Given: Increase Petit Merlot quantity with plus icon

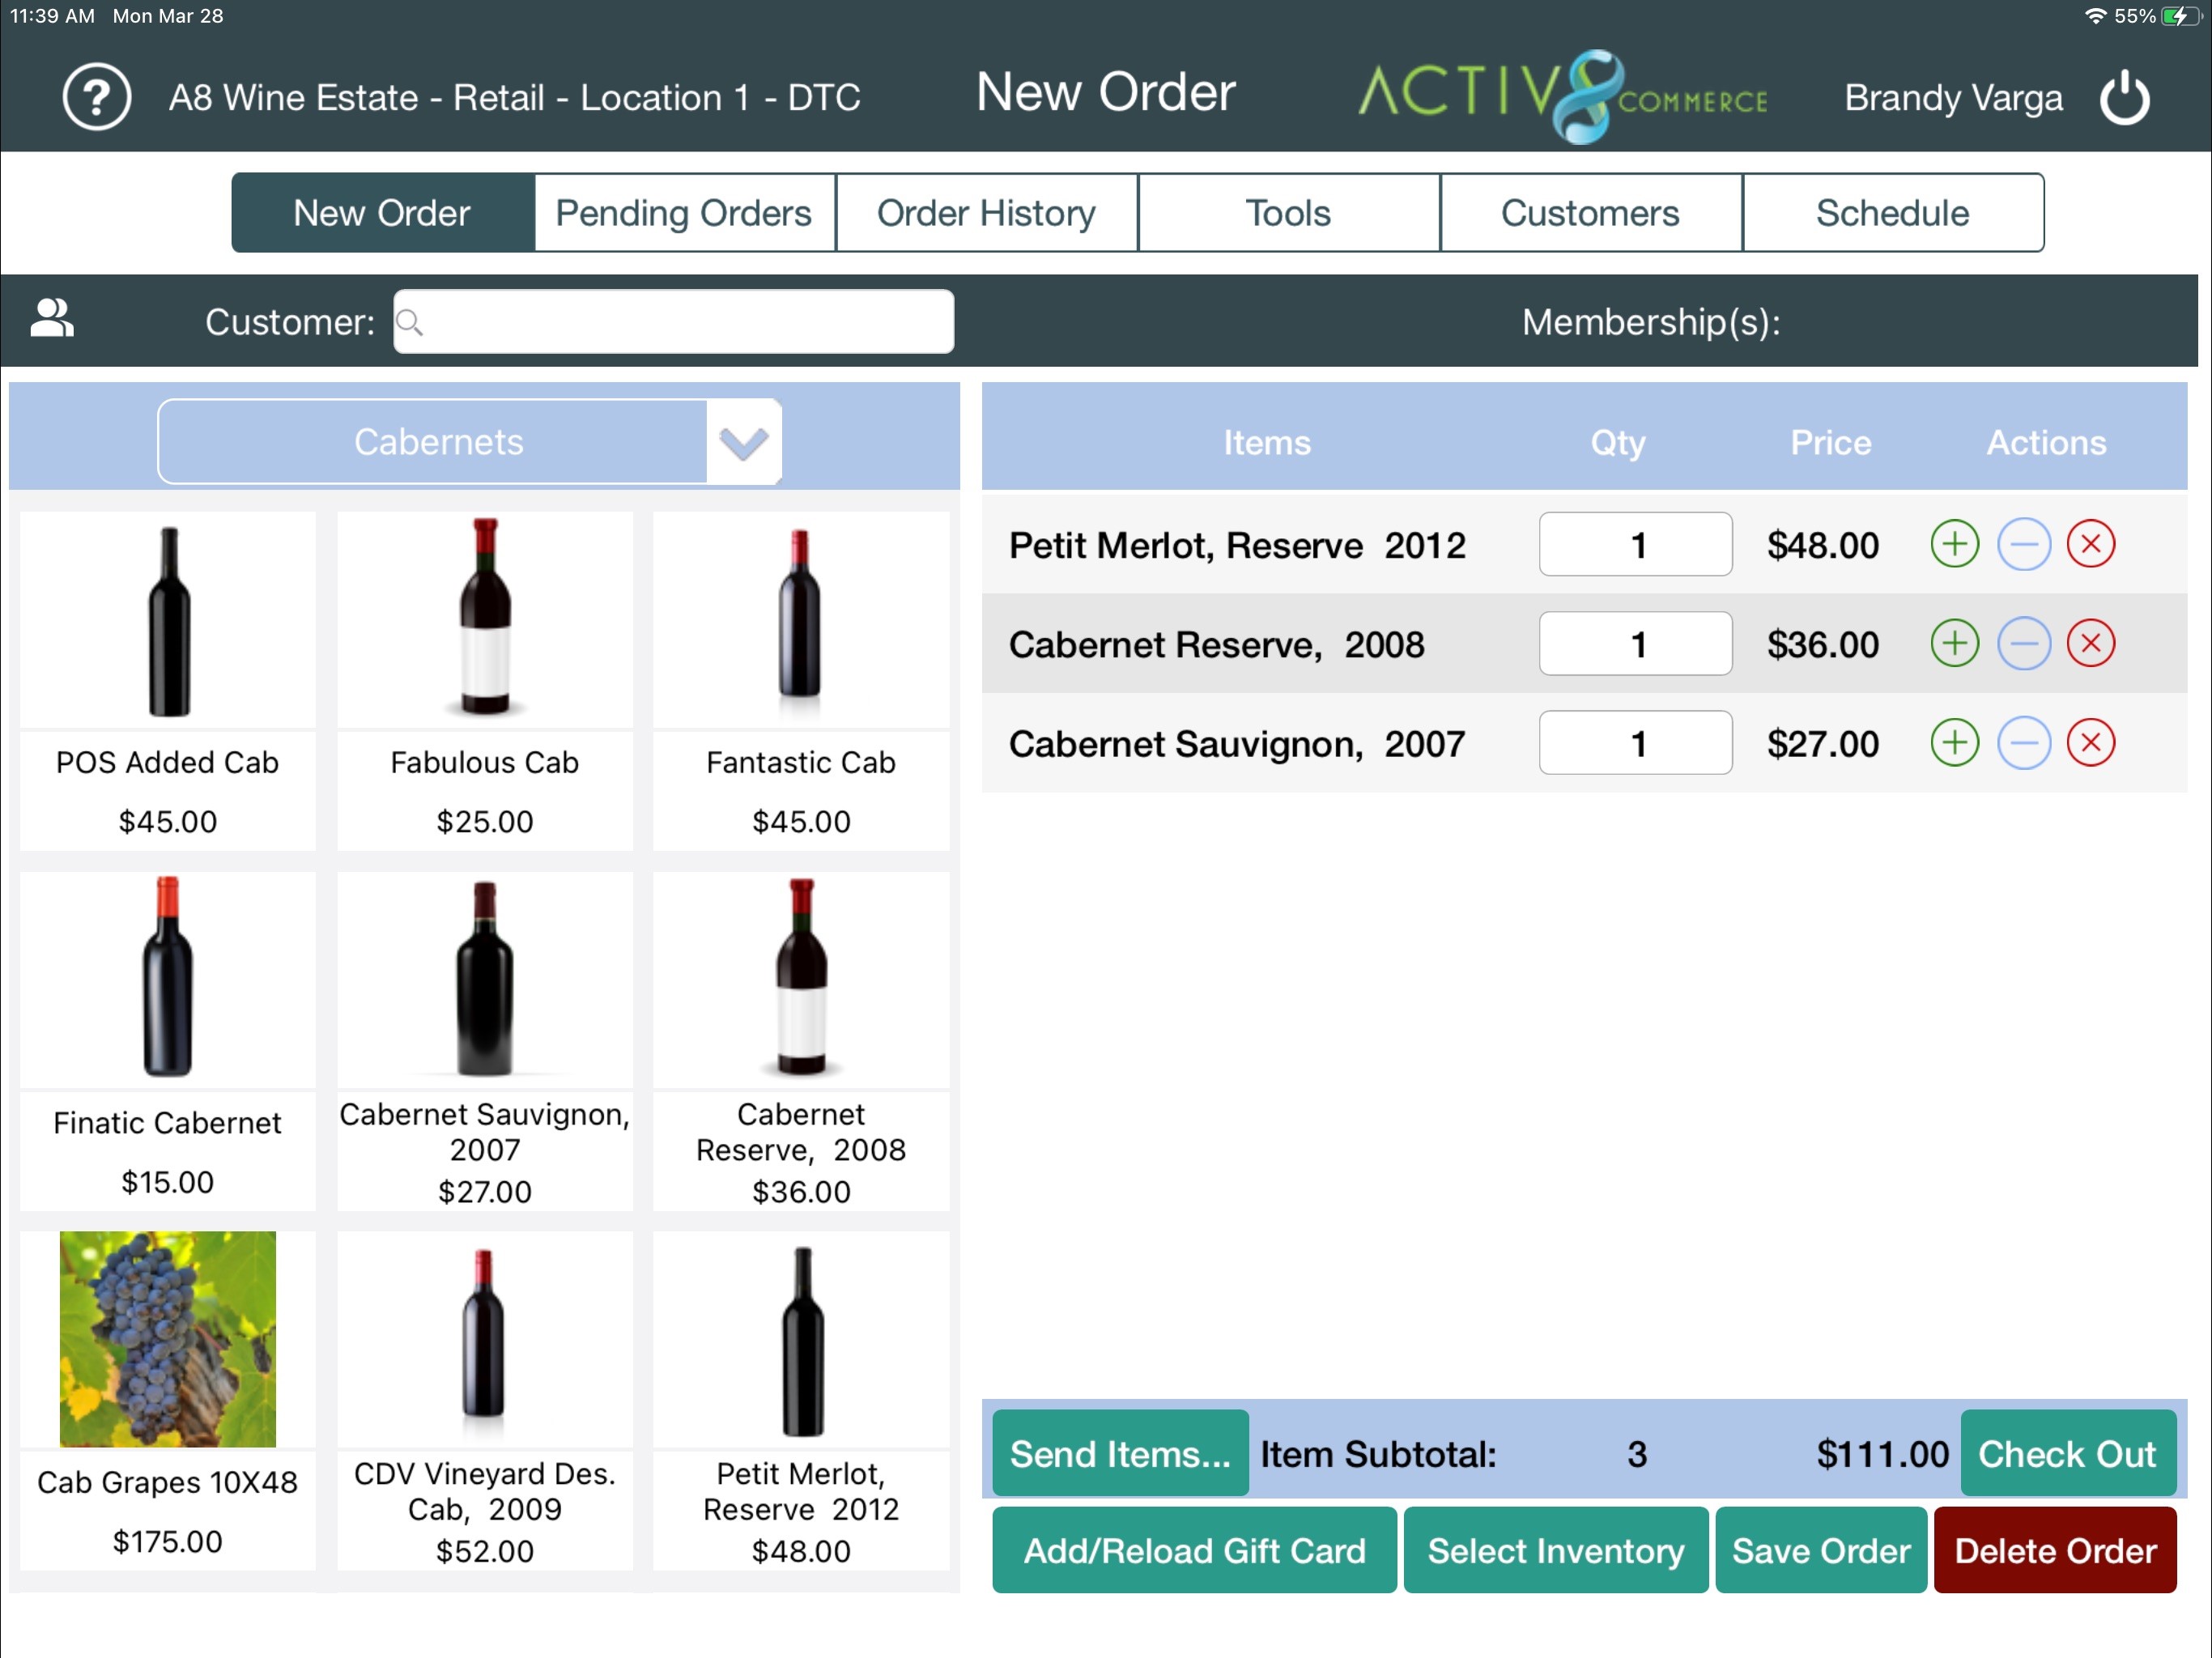Looking at the screenshot, I should click(1954, 545).
